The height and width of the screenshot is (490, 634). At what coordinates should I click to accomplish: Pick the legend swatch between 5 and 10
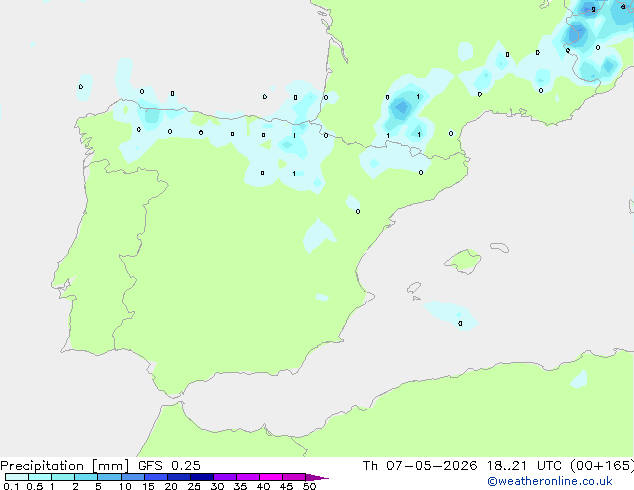(110, 477)
